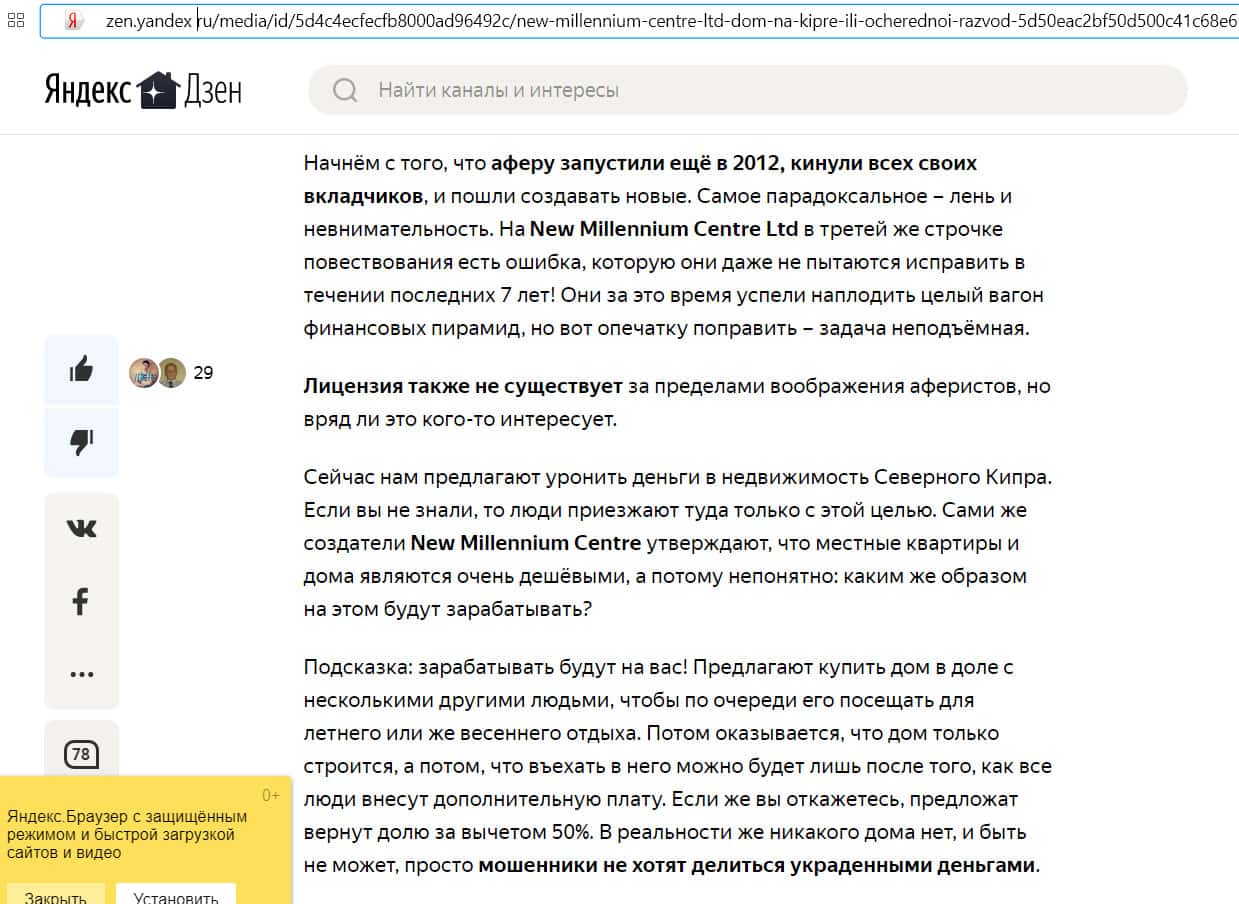Image resolution: width=1239 pixels, height=904 pixels.
Task: Dismiss popup with 'Закрыть' button
Action: click(55, 895)
